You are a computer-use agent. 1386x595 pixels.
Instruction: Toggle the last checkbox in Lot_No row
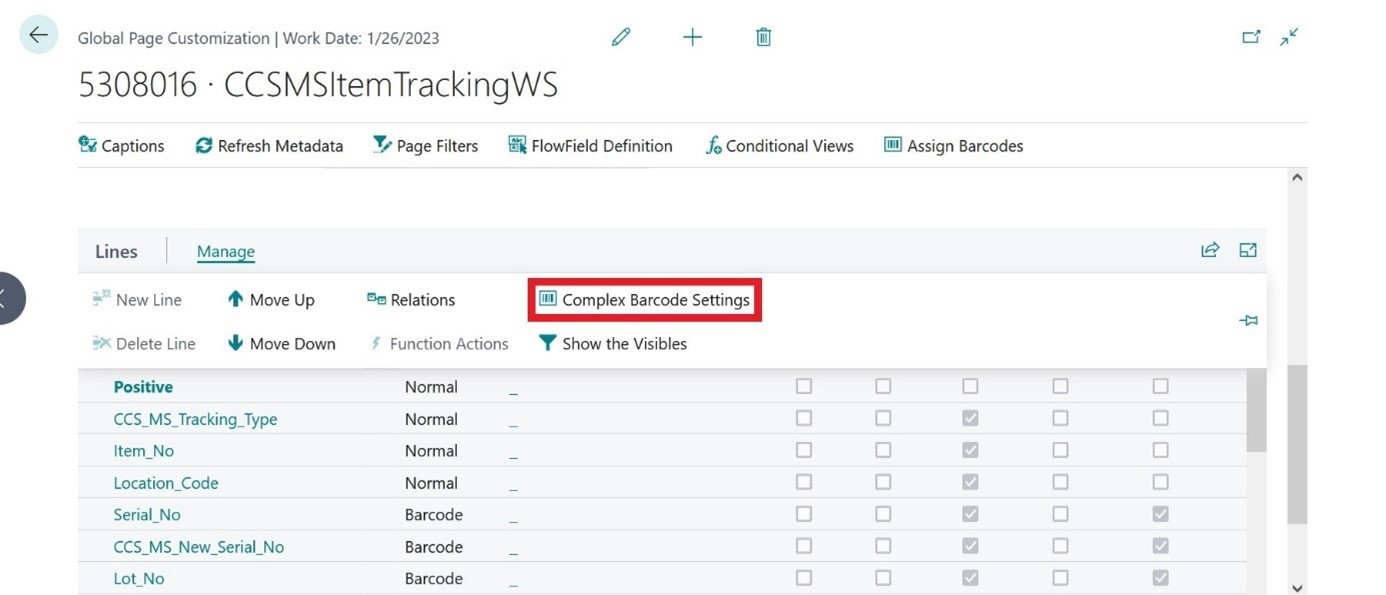click(1159, 578)
